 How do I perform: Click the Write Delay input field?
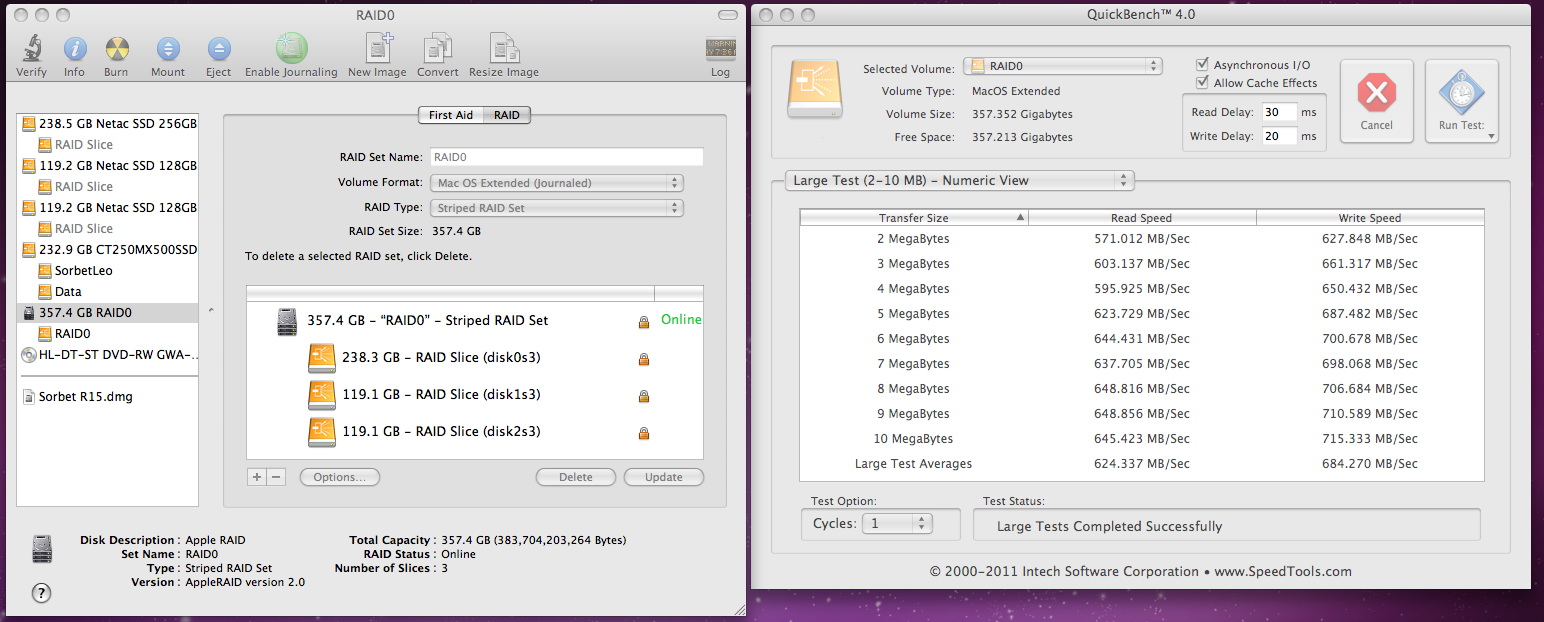(1279, 136)
